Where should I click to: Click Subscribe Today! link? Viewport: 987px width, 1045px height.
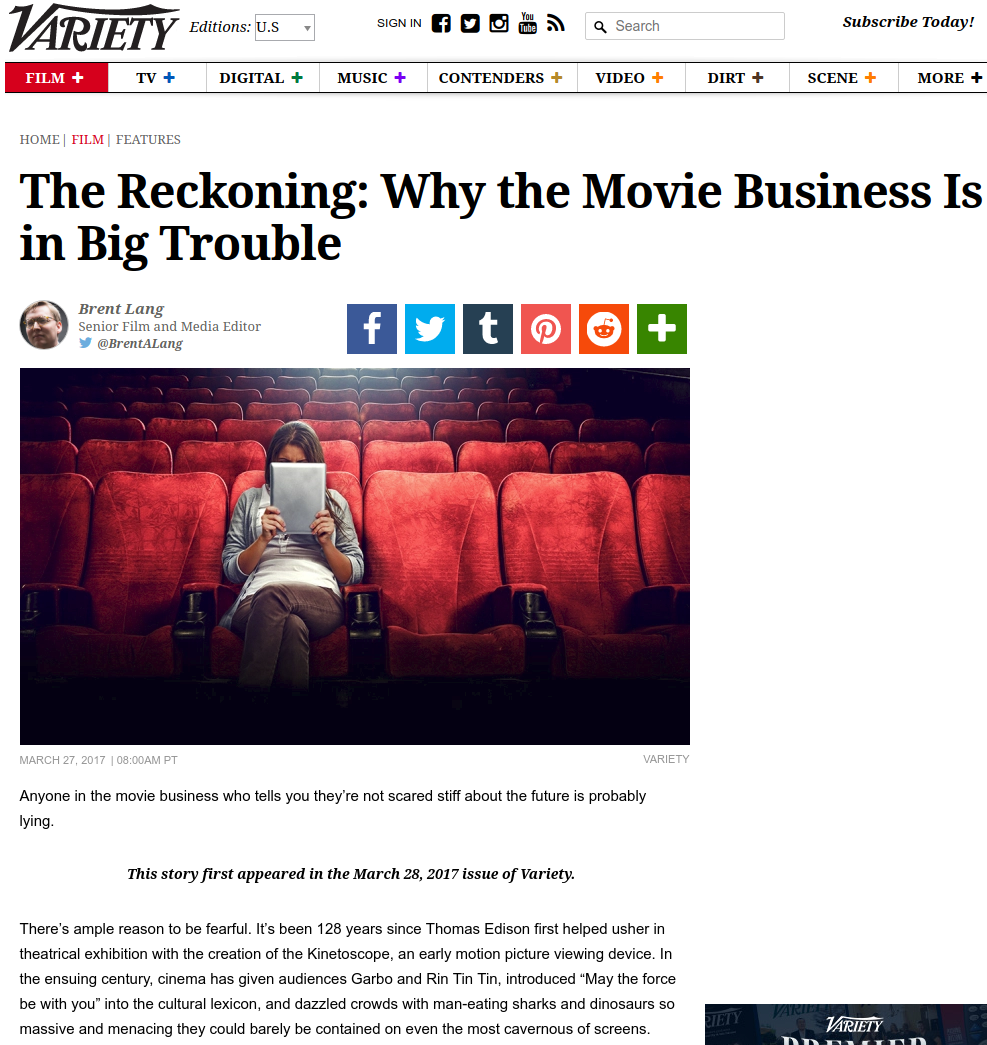(x=908, y=22)
